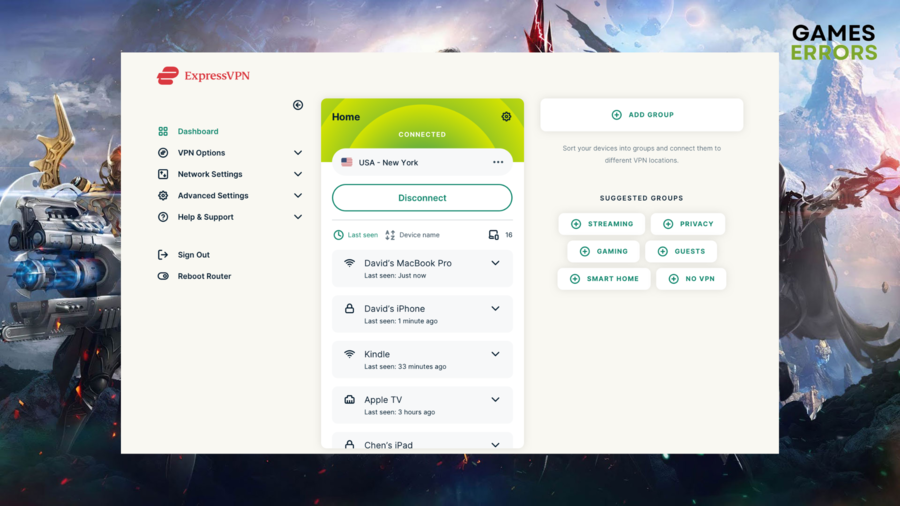Open VPN Options menu item
This screenshot has width=900, height=506.
click(x=201, y=153)
